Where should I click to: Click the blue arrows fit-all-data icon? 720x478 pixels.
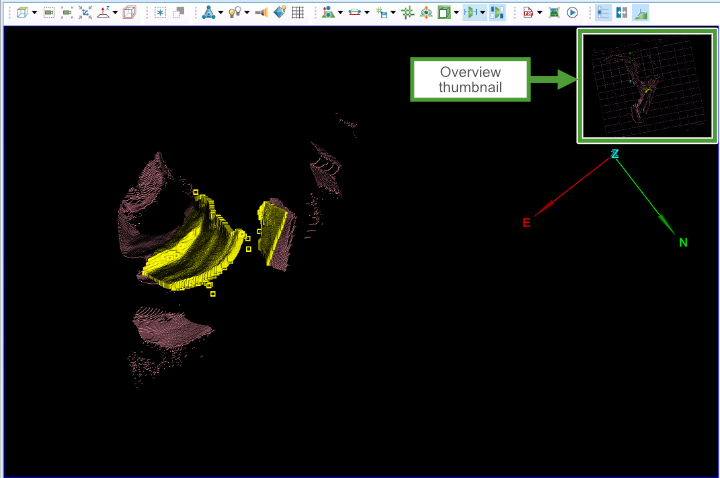[85, 12]
